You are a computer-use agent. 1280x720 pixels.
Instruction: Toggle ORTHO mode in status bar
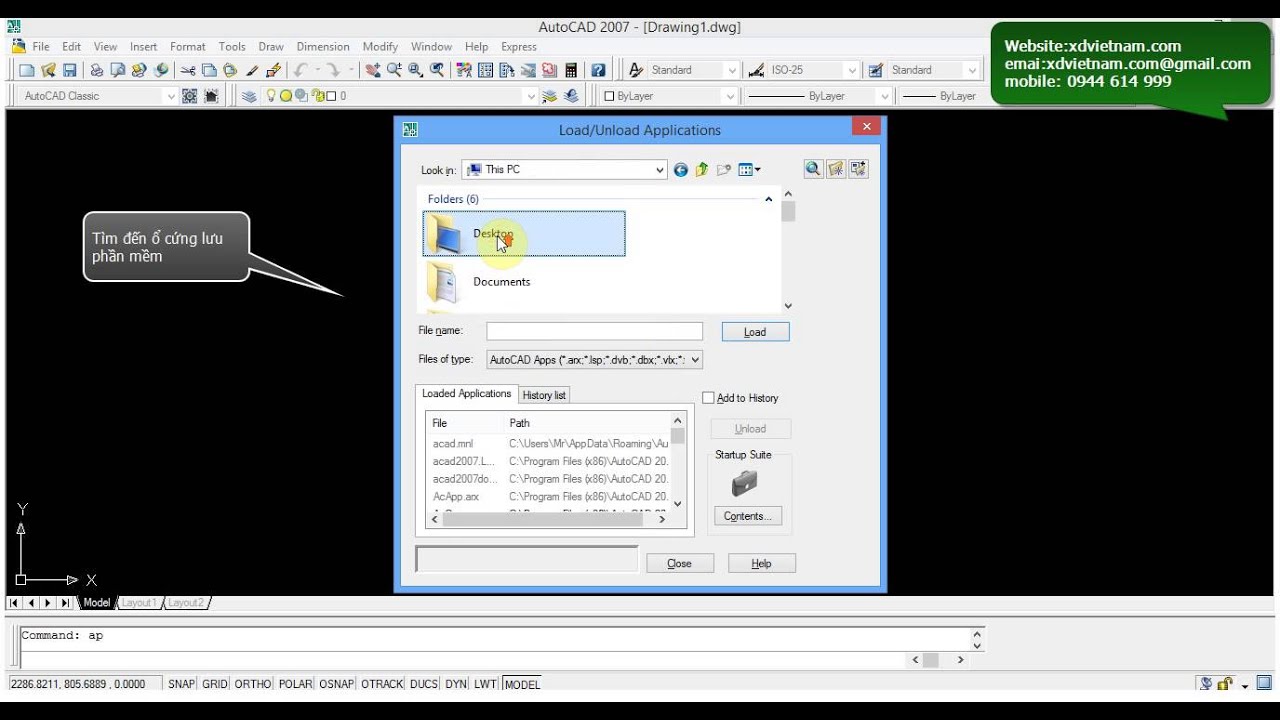(253, 684)
